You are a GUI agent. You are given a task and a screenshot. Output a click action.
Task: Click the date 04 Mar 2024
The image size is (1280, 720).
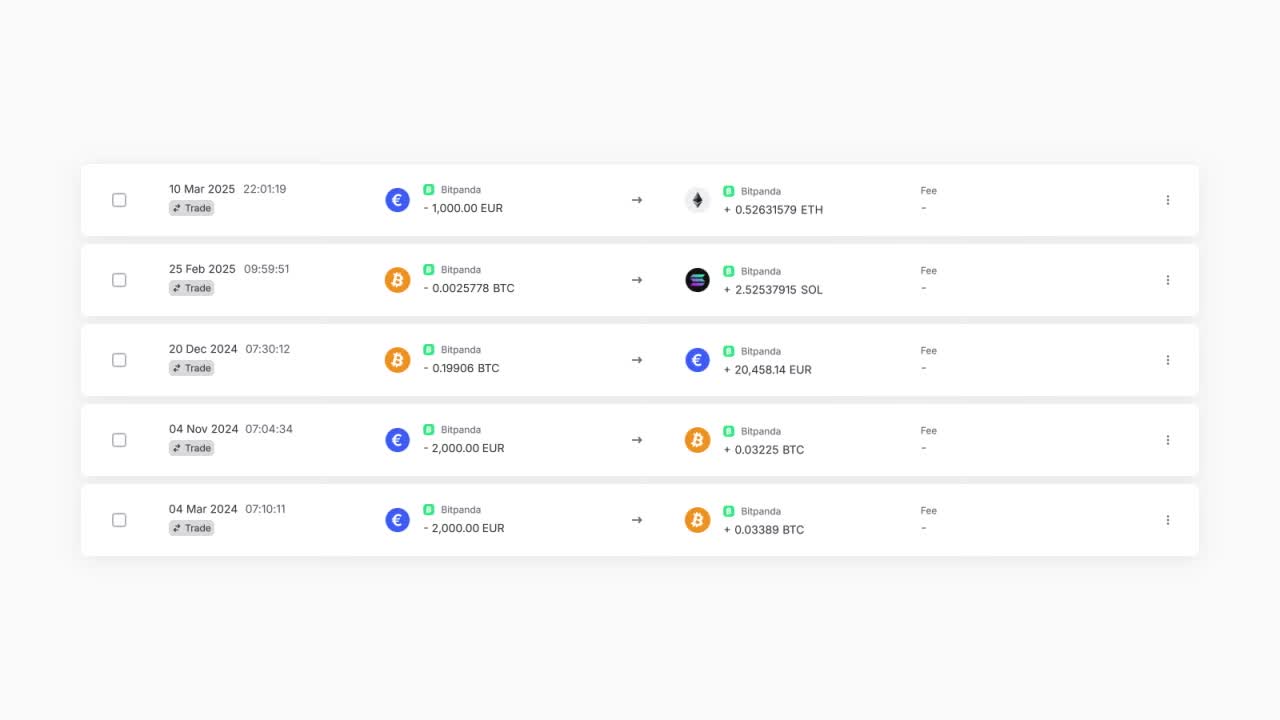tap(203, 509)
